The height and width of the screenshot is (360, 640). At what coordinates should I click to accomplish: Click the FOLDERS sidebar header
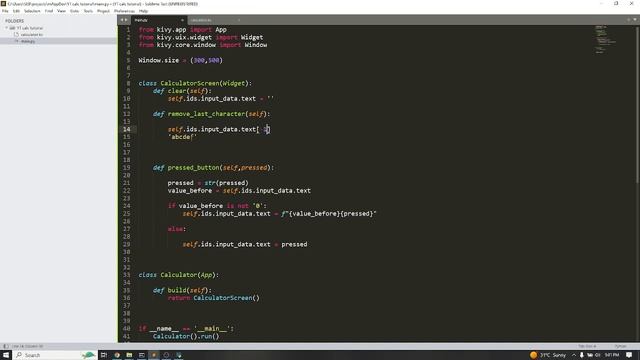click(15, 21)
